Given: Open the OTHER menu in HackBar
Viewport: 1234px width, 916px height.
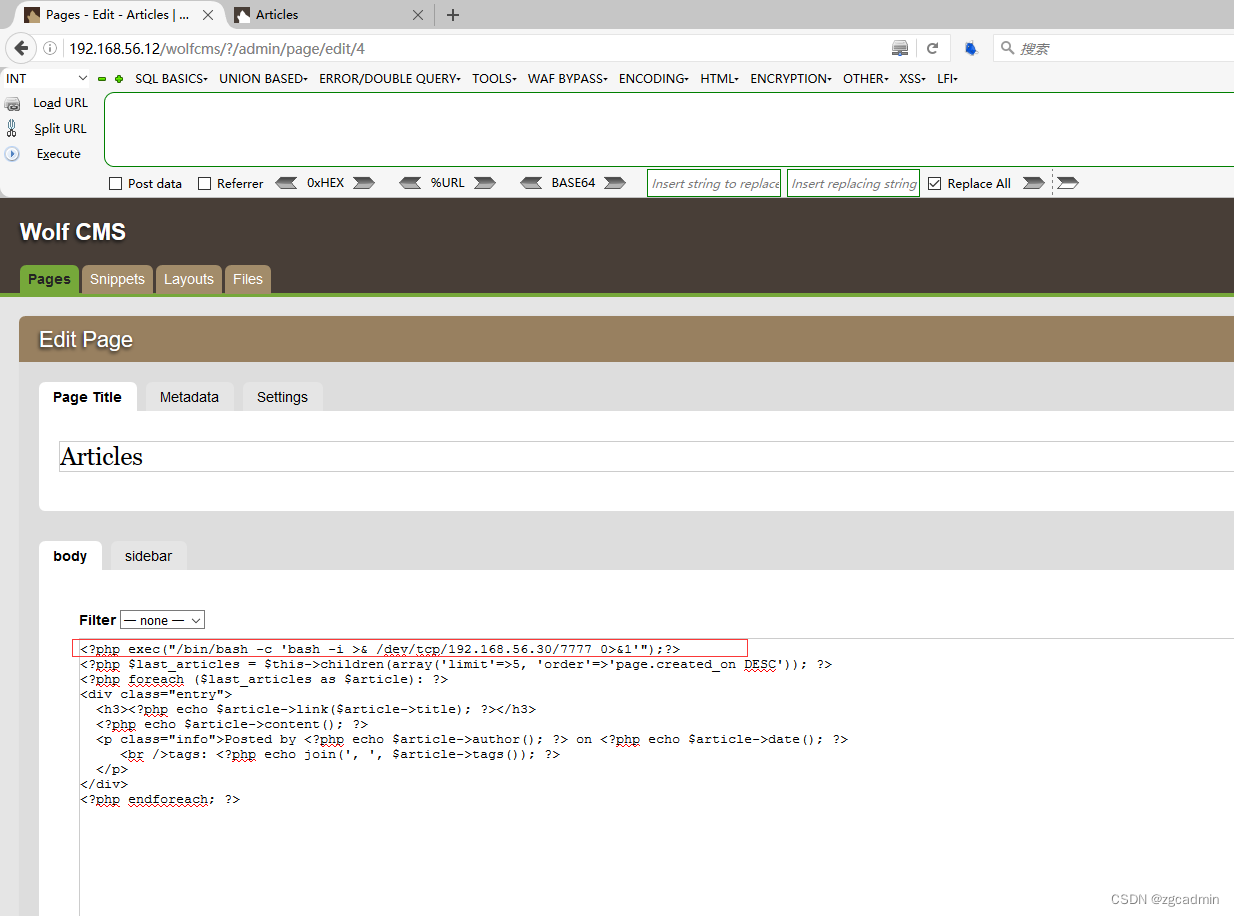Looking at the screenshot, I should [866, 79].
